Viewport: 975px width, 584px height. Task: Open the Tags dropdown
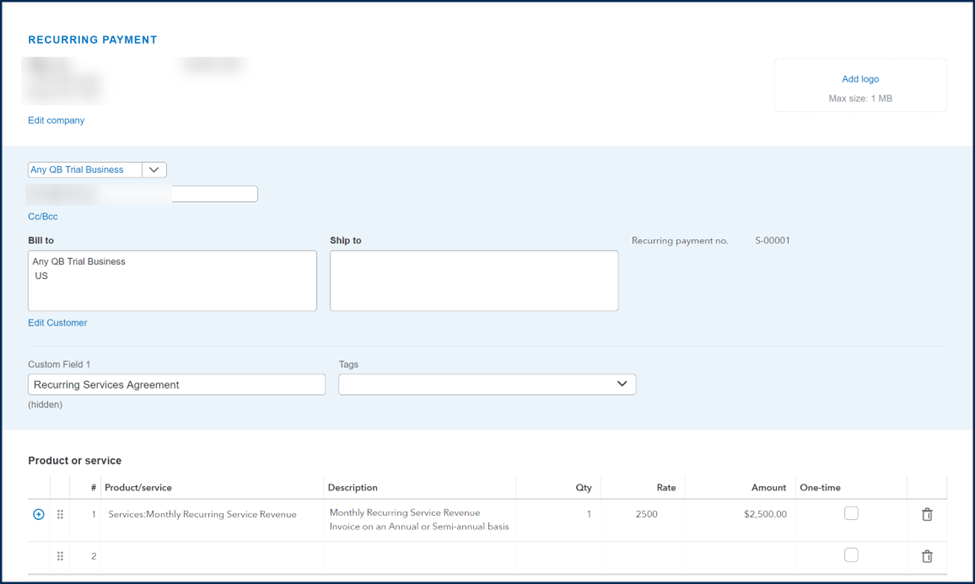[487, 384]
